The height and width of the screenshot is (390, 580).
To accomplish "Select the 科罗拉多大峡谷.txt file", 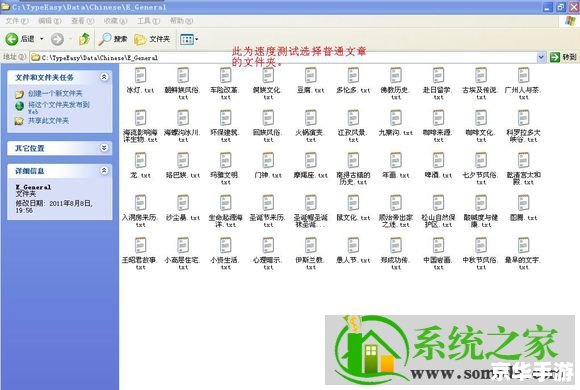I will (x=523, y=126).
